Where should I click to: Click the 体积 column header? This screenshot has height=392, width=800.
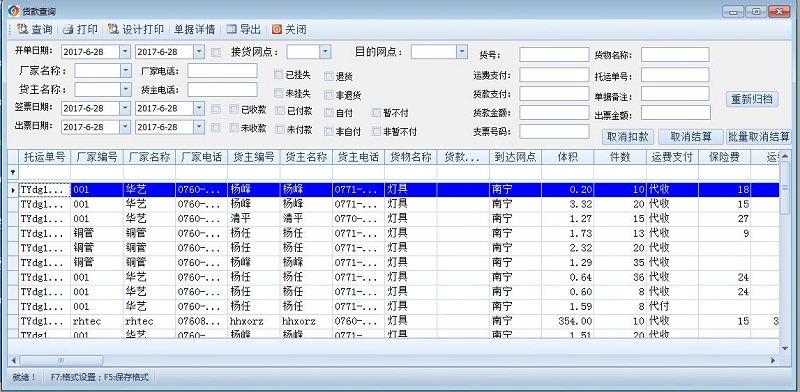(x=567, y=157)
